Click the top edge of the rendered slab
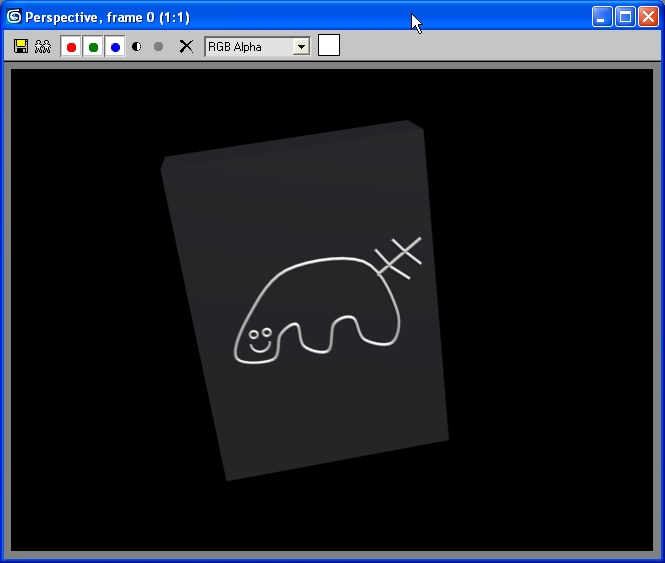665x563 pixels. click(290, 139)
